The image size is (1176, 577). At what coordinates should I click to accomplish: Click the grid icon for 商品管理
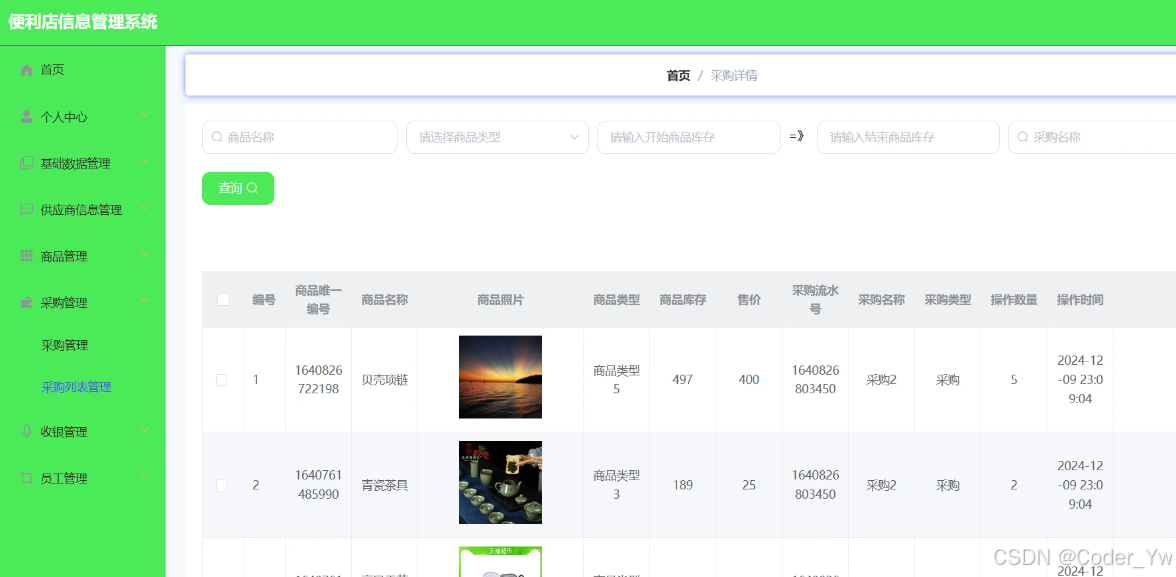[26, 256]
